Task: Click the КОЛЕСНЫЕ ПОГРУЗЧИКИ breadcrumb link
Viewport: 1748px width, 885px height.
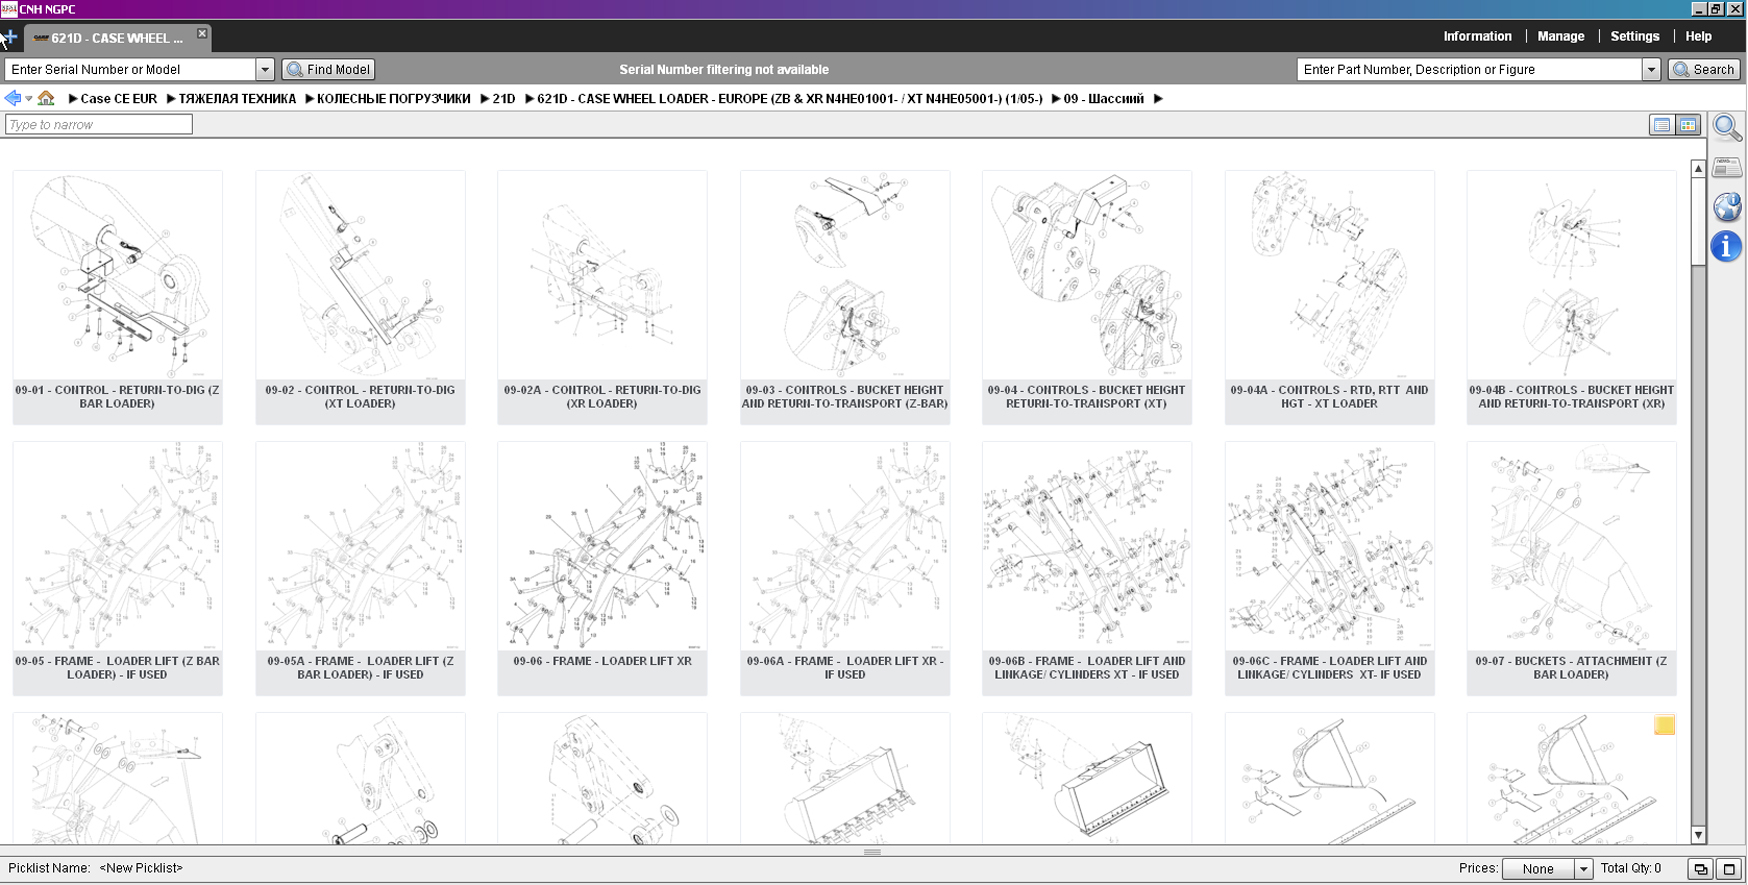Action: [x=393, y=99]
